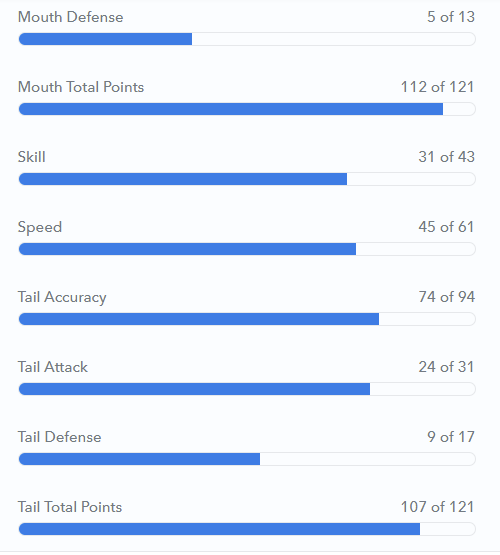The width and height of the screenshot is (500, 555).
Task: Click the Mouth Total Points progress bar
Action: coord(247,109)
